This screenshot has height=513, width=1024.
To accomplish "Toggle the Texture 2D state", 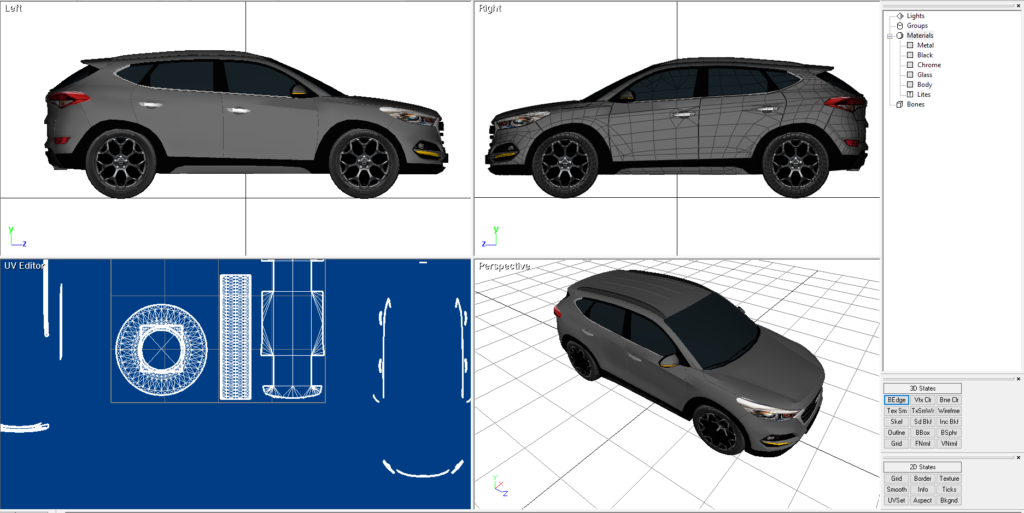I will point(949,479).
